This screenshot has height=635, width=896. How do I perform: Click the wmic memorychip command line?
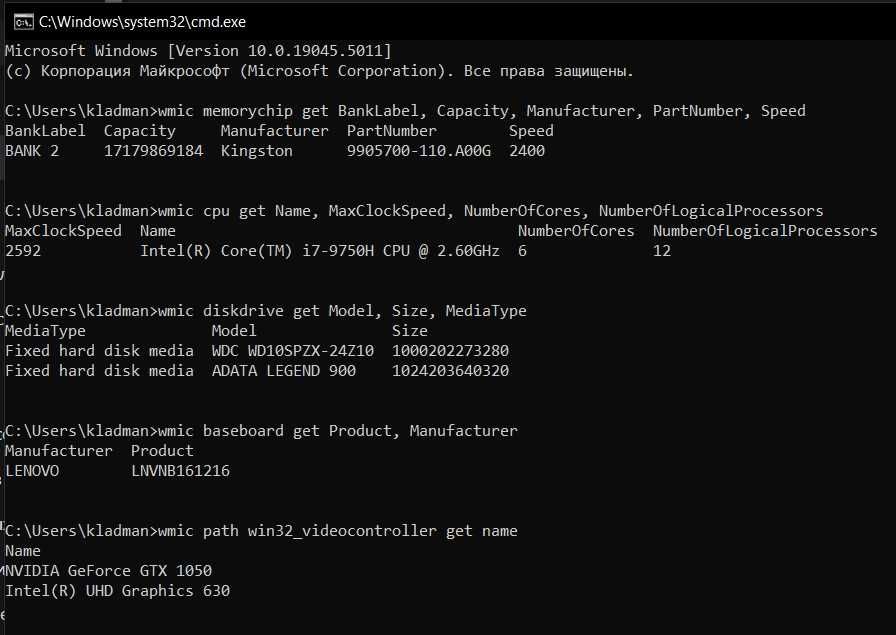405,111
